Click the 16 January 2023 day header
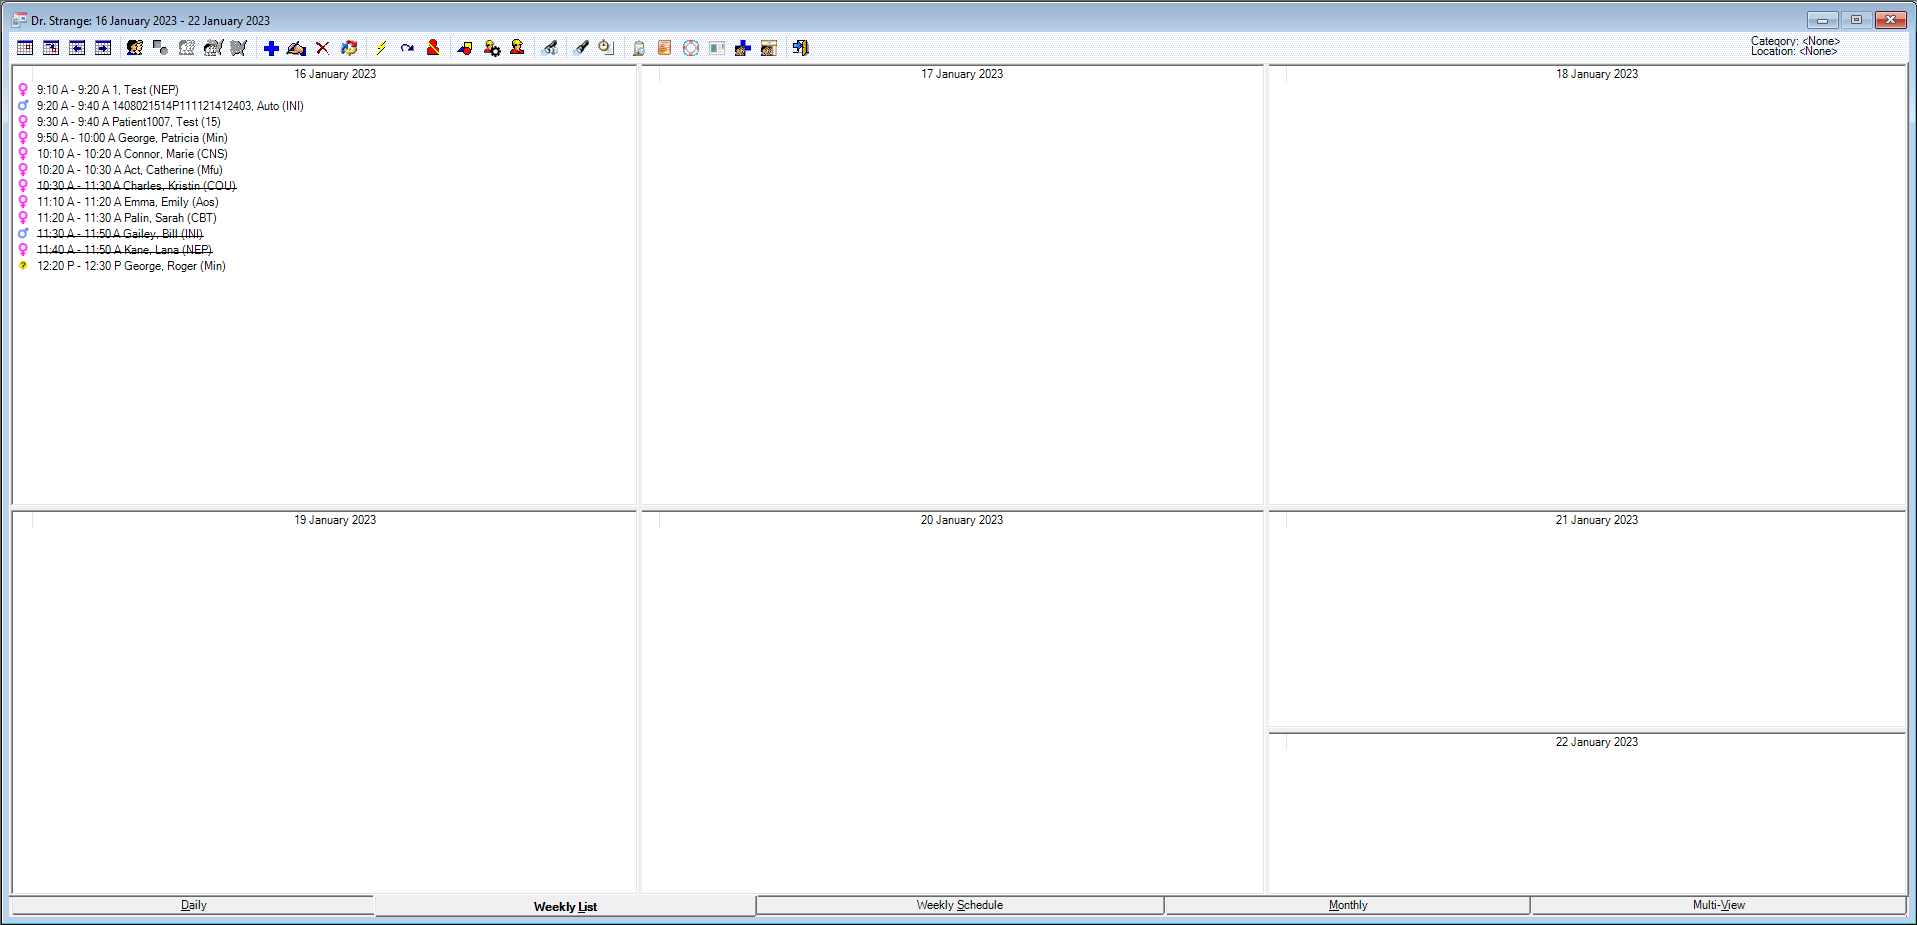 click(335, 74)
